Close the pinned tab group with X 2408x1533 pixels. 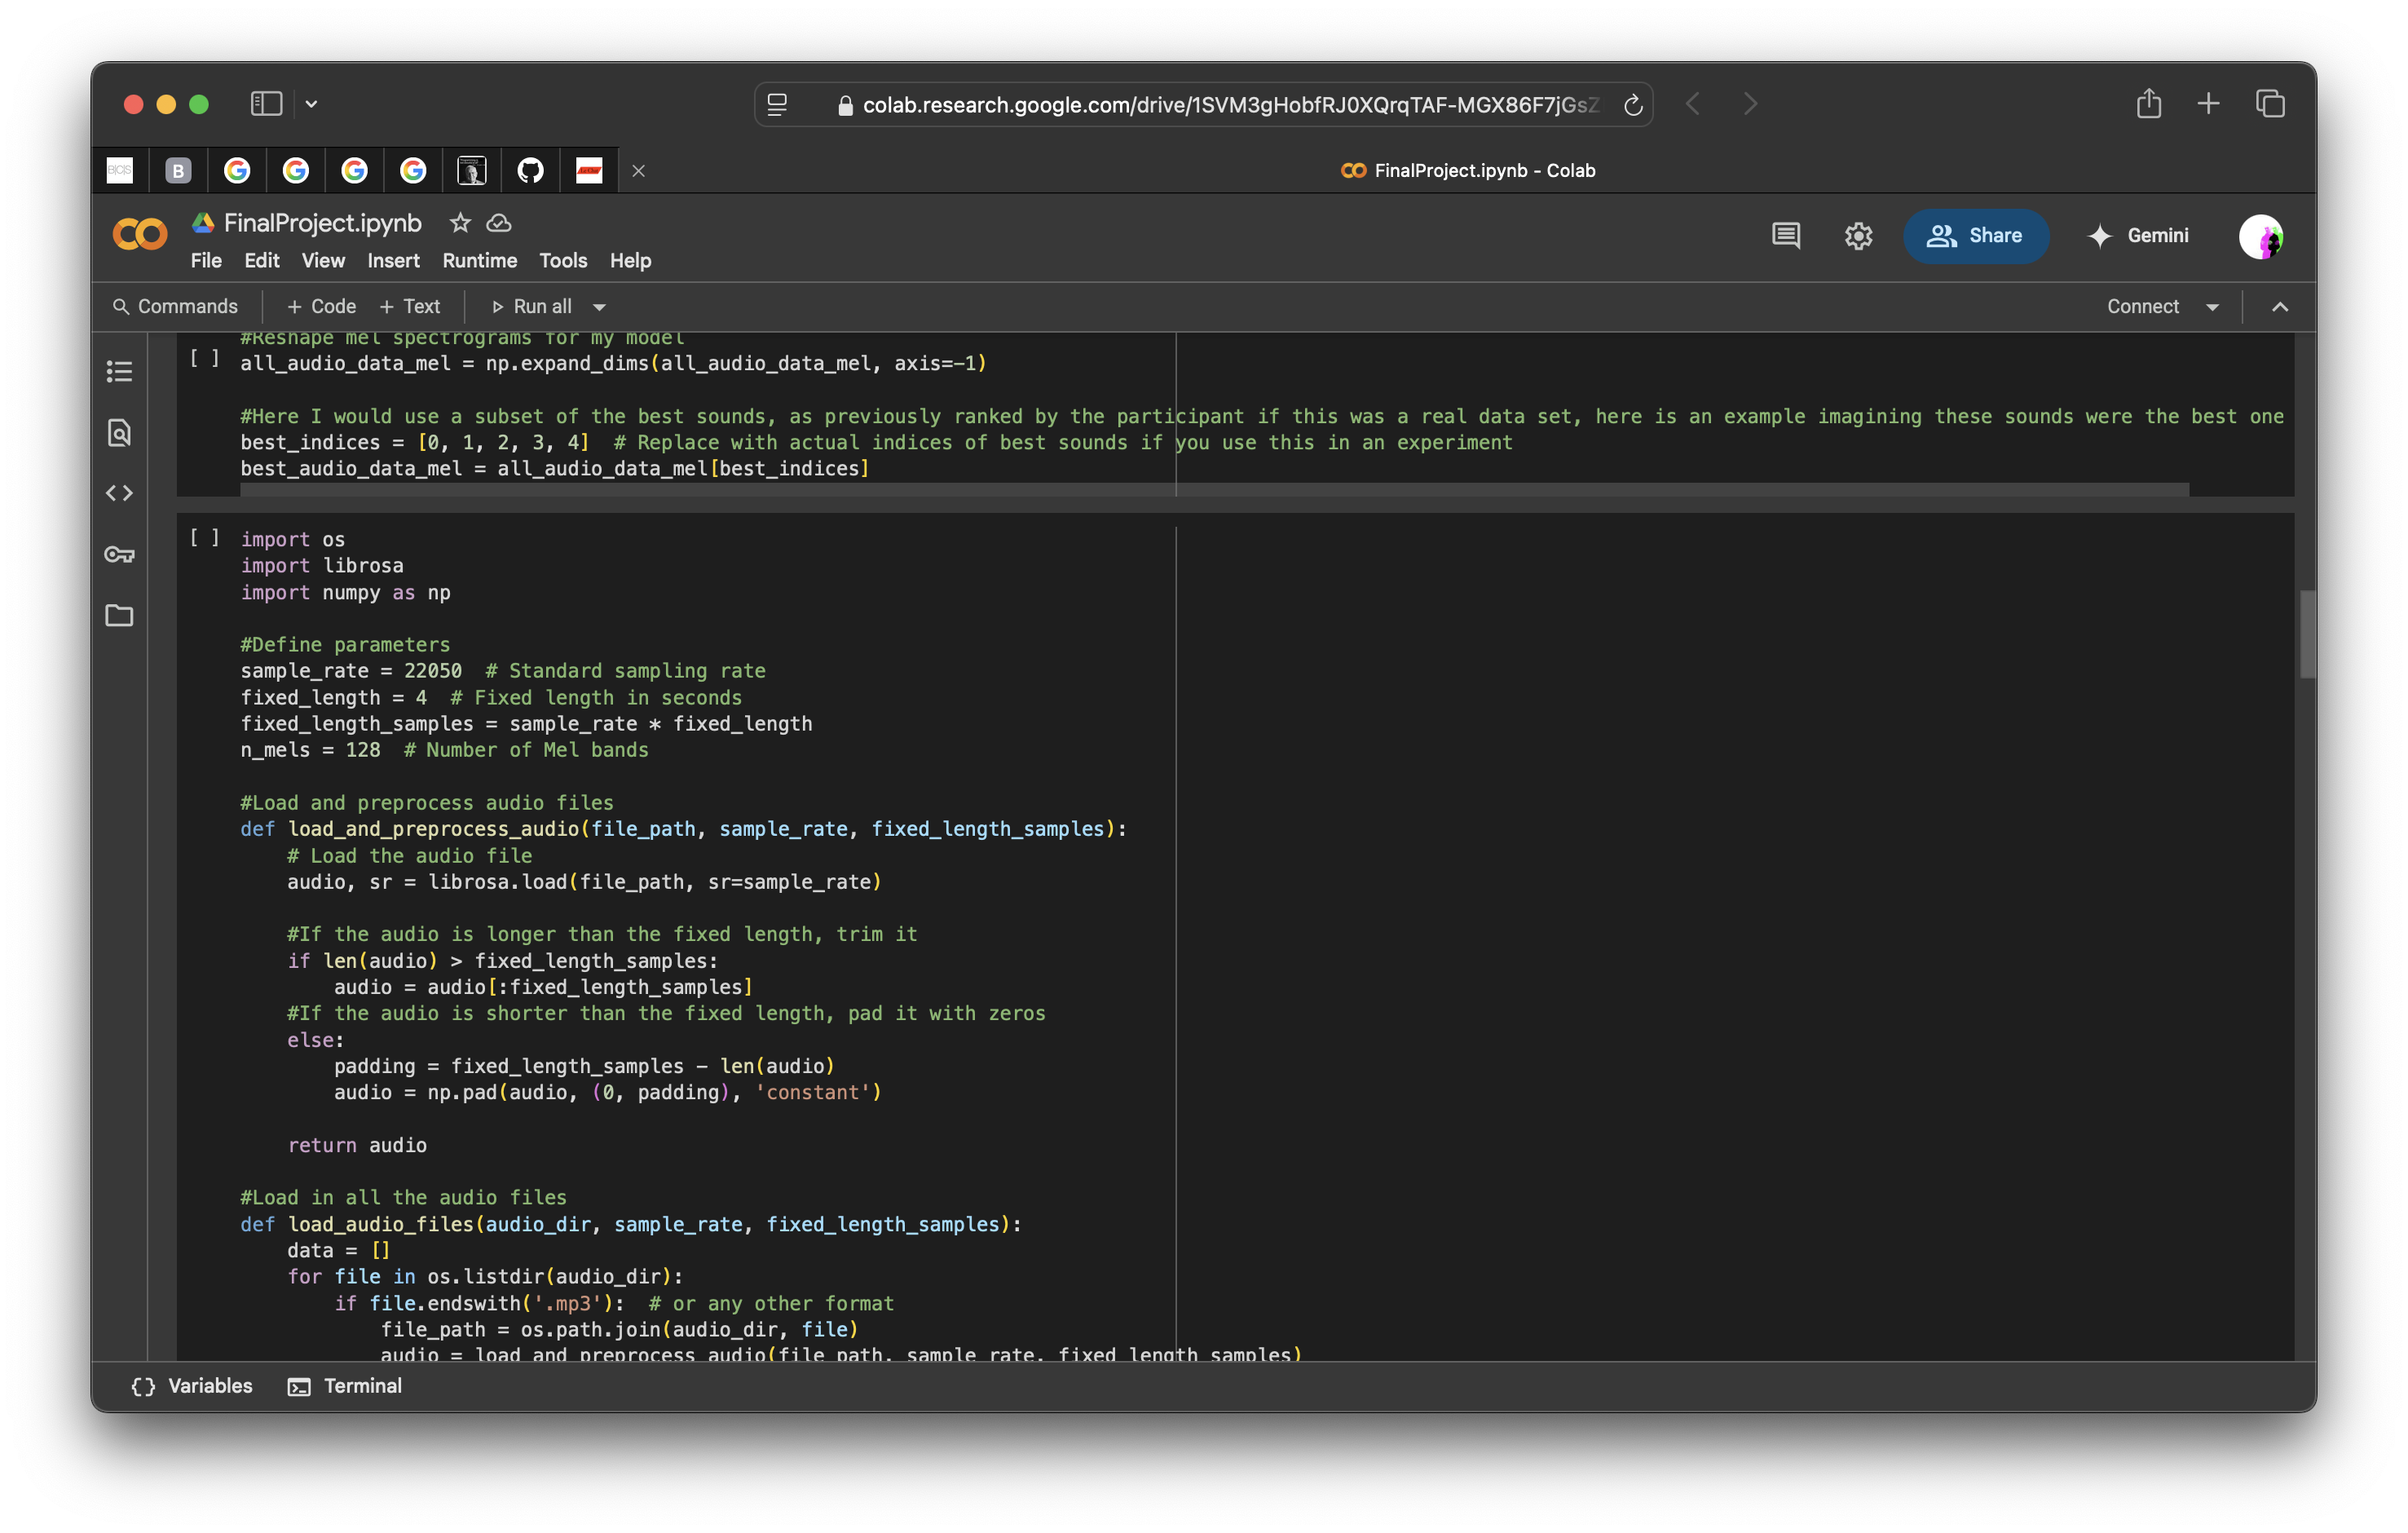638,171
